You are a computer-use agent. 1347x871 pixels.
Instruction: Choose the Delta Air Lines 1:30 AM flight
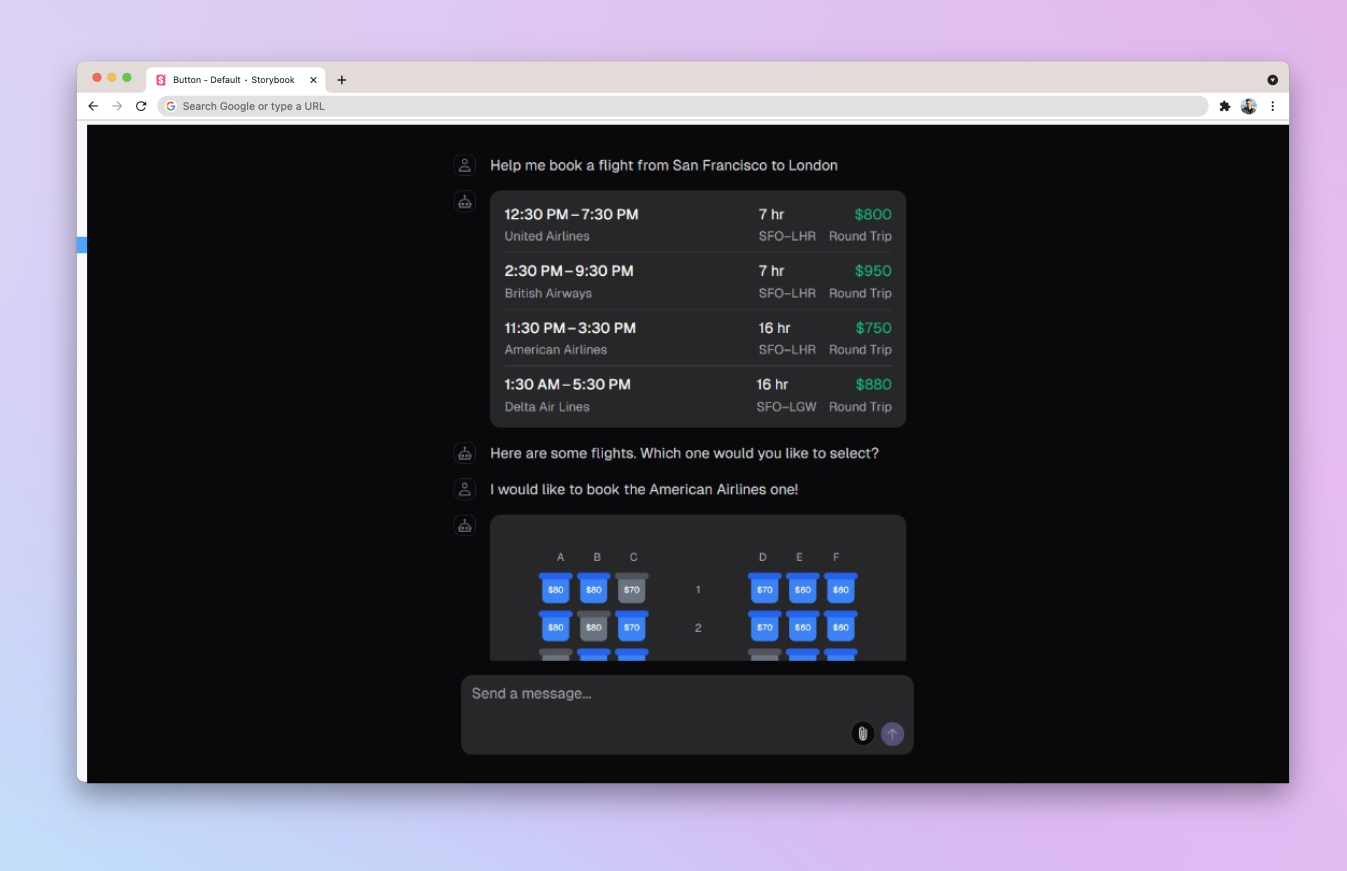(698, 395)
